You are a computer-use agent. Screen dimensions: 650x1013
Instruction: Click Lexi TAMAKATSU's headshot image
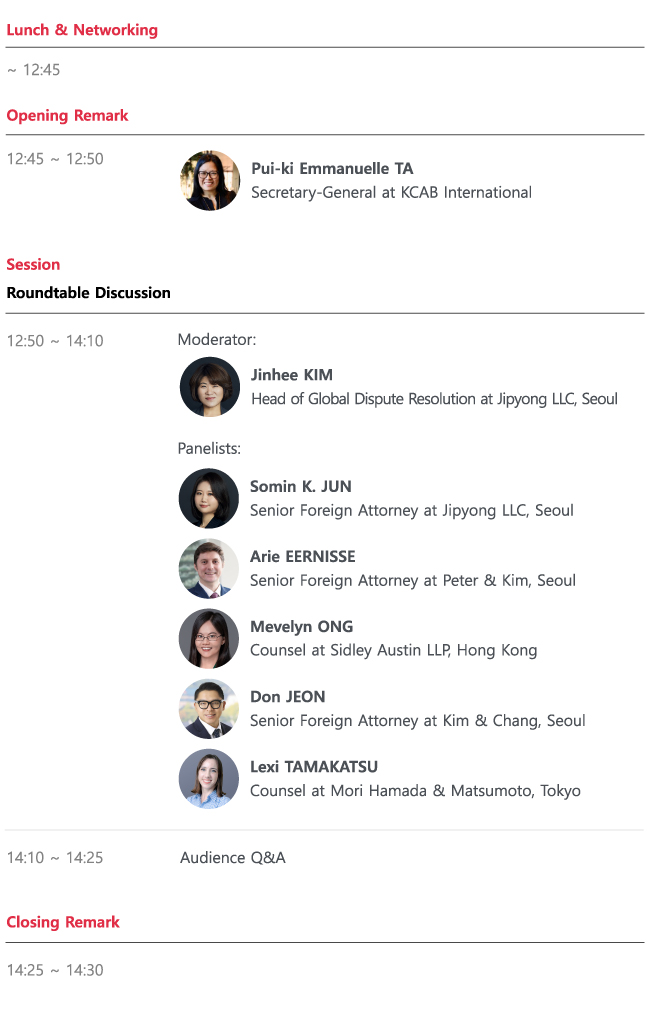[x=209, y=778]
